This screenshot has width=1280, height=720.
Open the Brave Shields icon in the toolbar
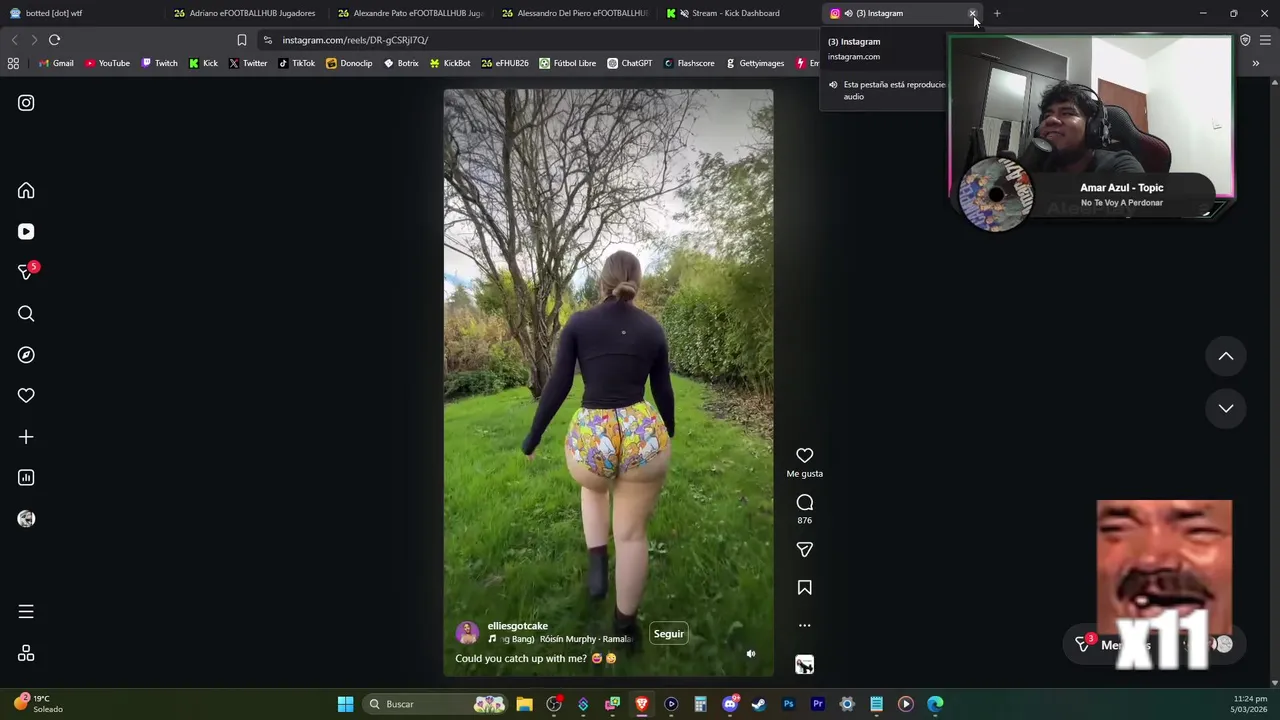tap(1245, 40)
